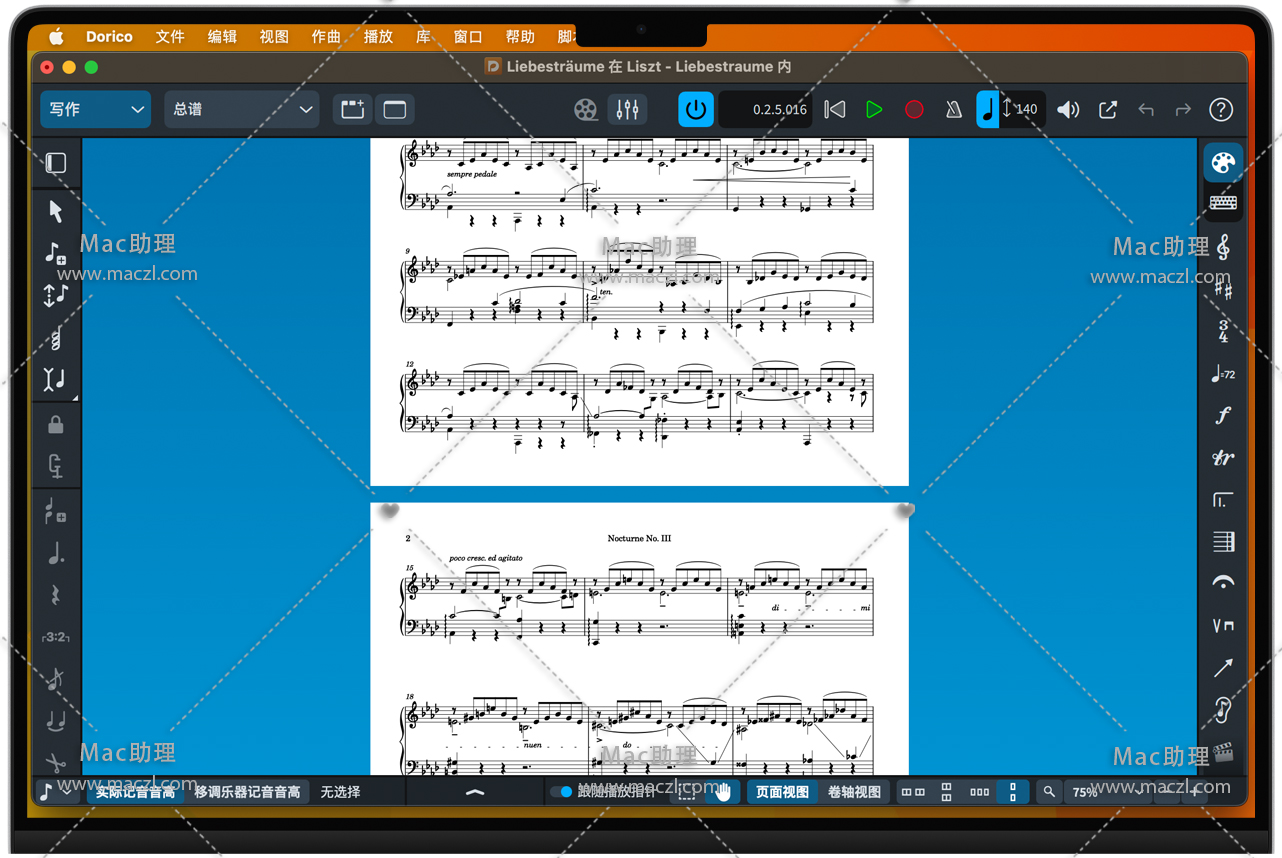Toggle the audio engine power button
Screen dimensions: 1282x858
tap(696, 110)
